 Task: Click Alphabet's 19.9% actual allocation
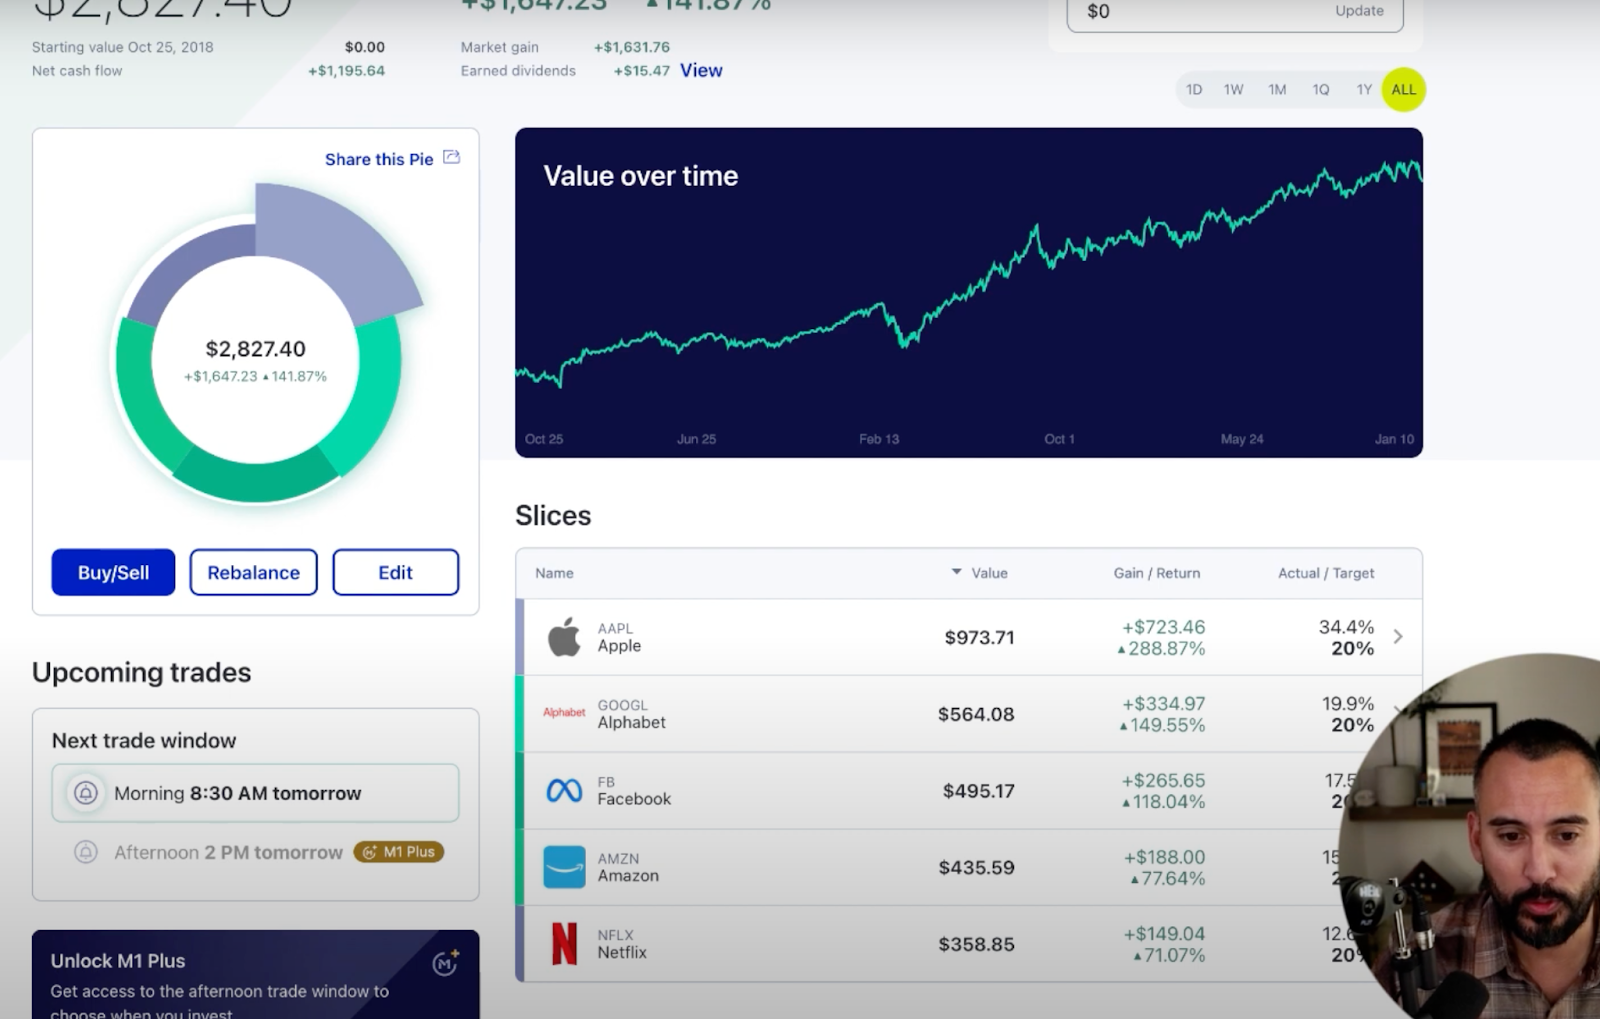[1348, 704]
